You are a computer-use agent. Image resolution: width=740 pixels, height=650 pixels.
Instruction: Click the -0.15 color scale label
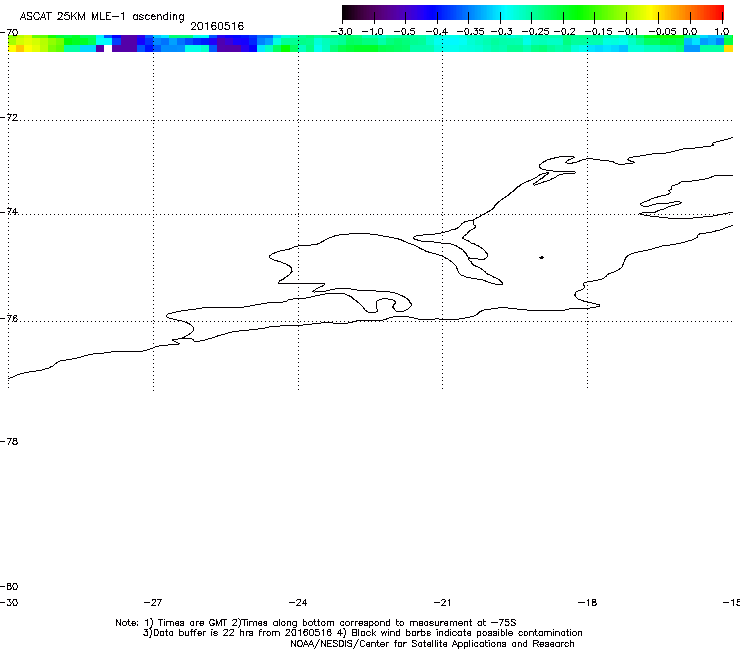[598, 32]
